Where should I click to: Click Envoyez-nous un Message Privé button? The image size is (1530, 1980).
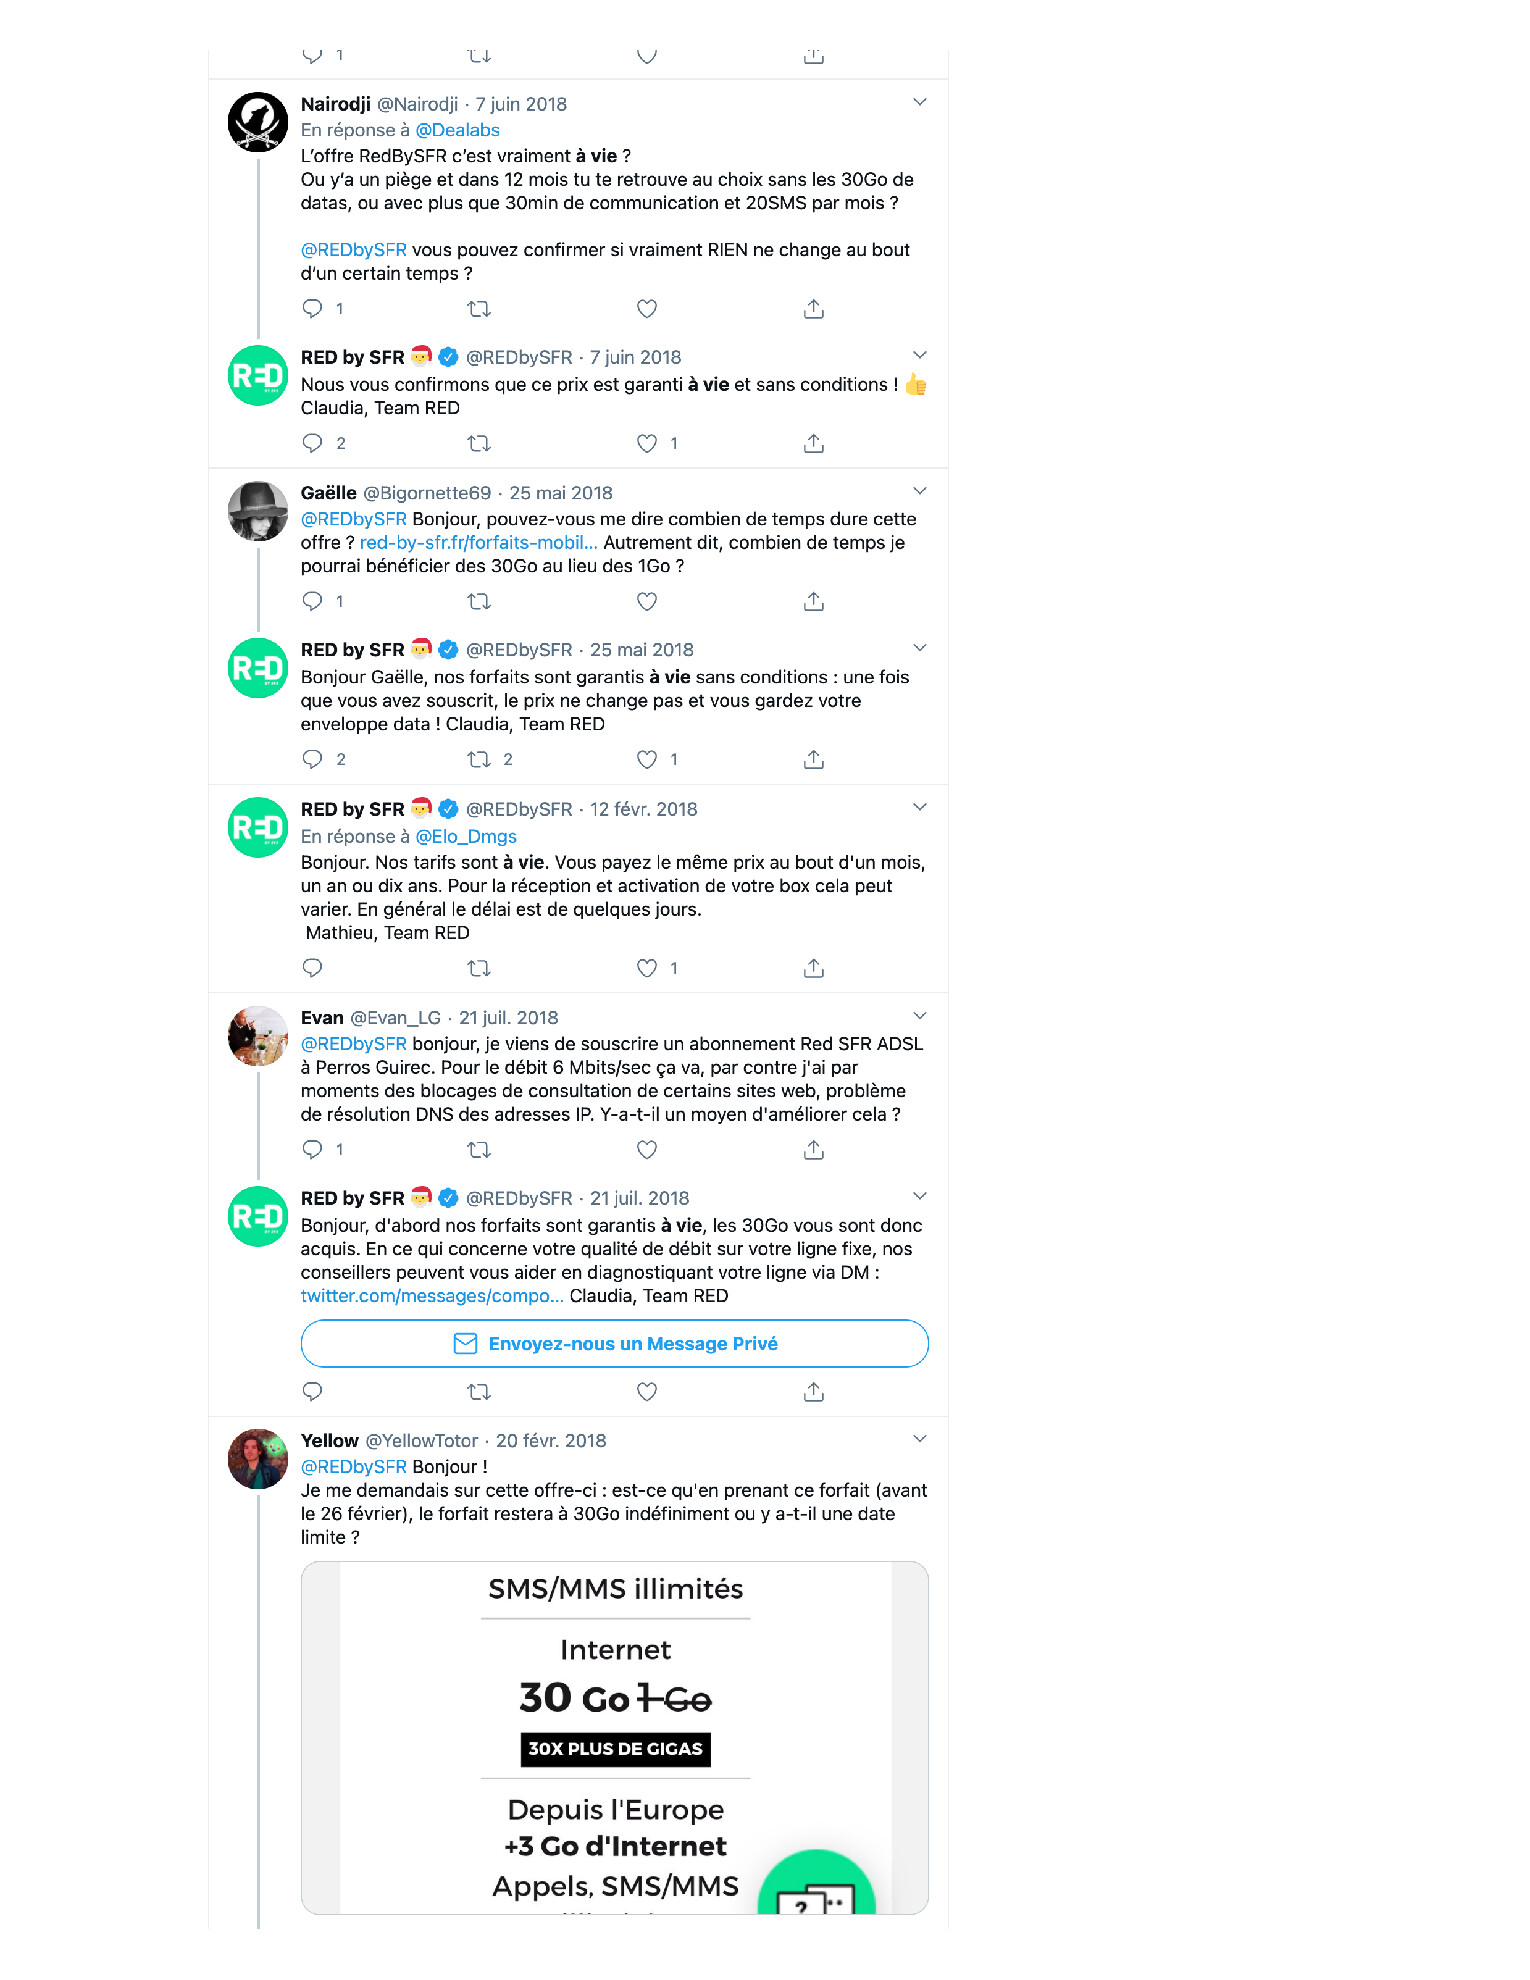coord(614,1344)
